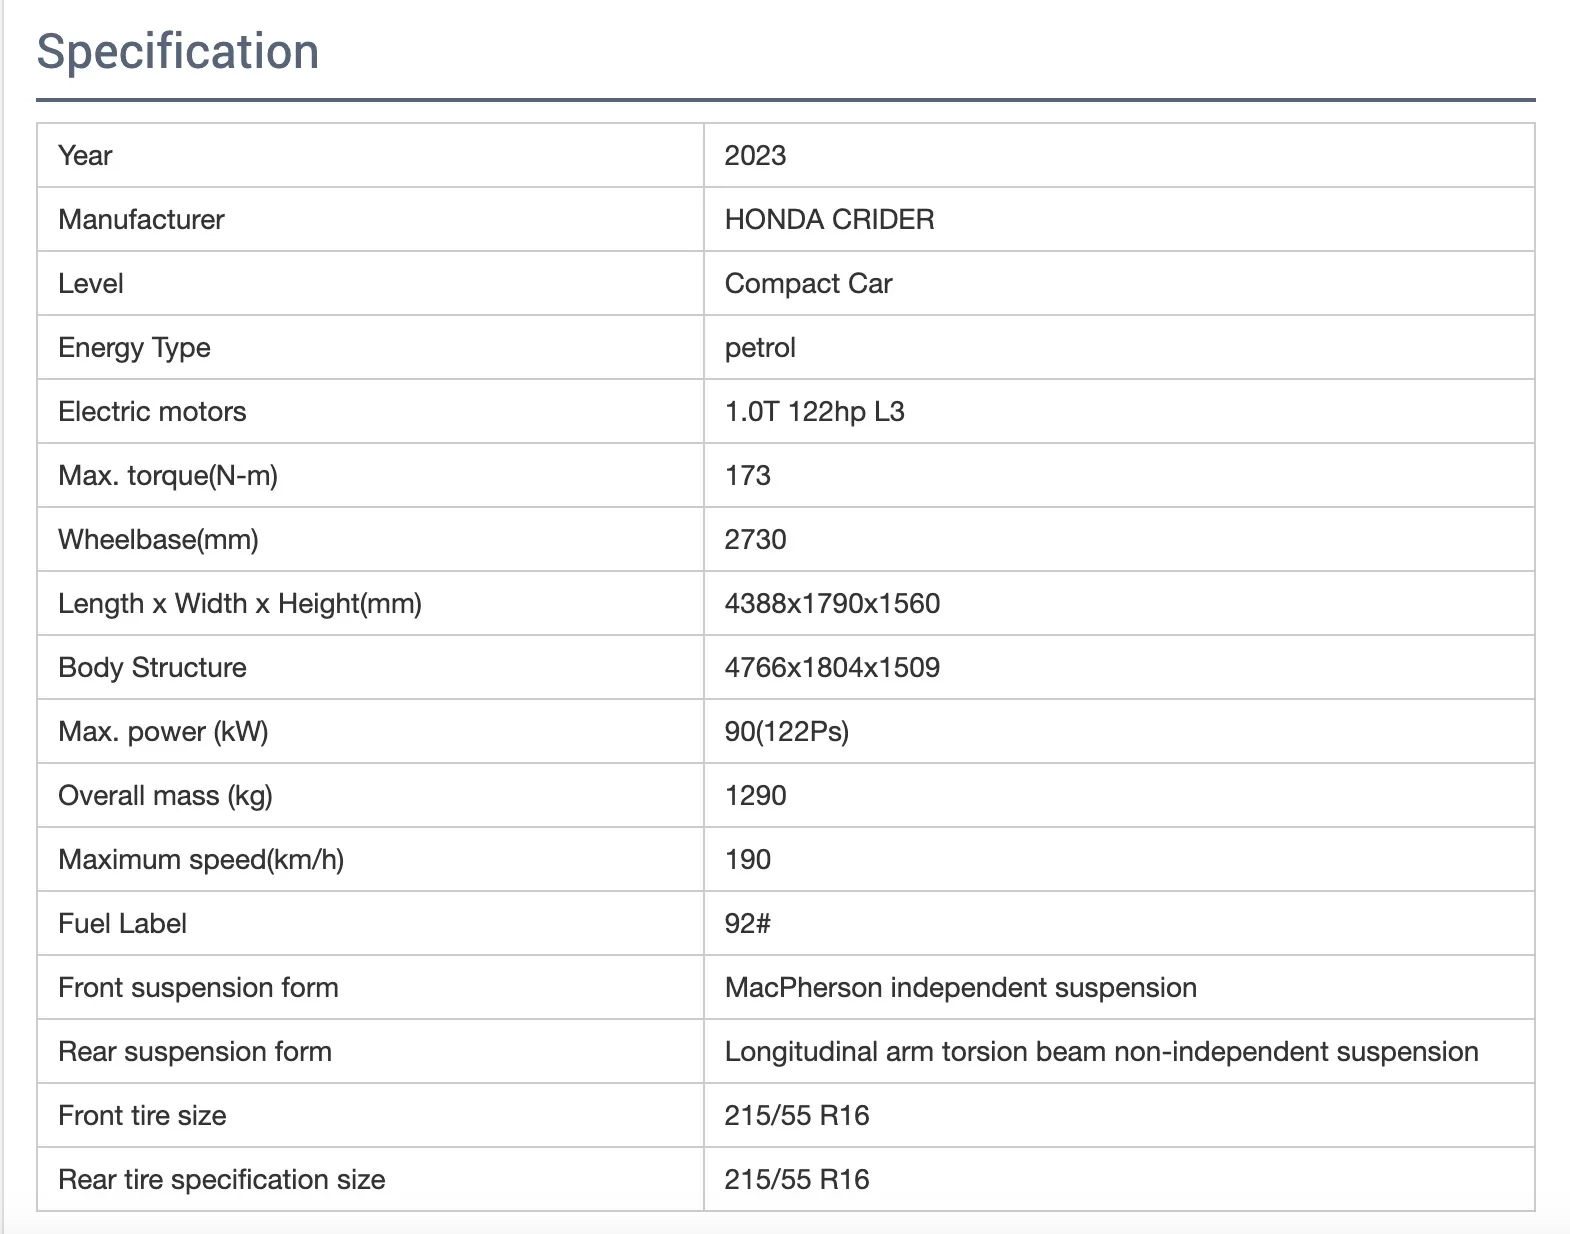The width and height of the screenshot is (1570, 1234).
Task: Click the fuel label value 92#
Action: [747, 924]
